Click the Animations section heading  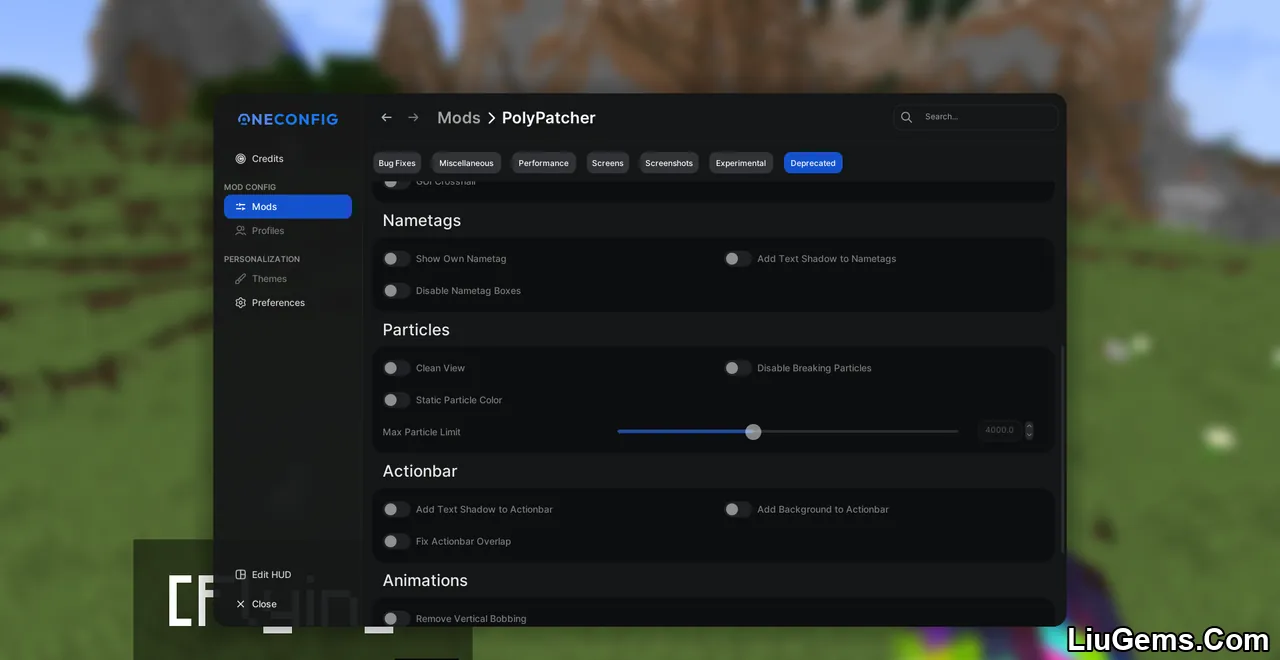pos(425,580)
